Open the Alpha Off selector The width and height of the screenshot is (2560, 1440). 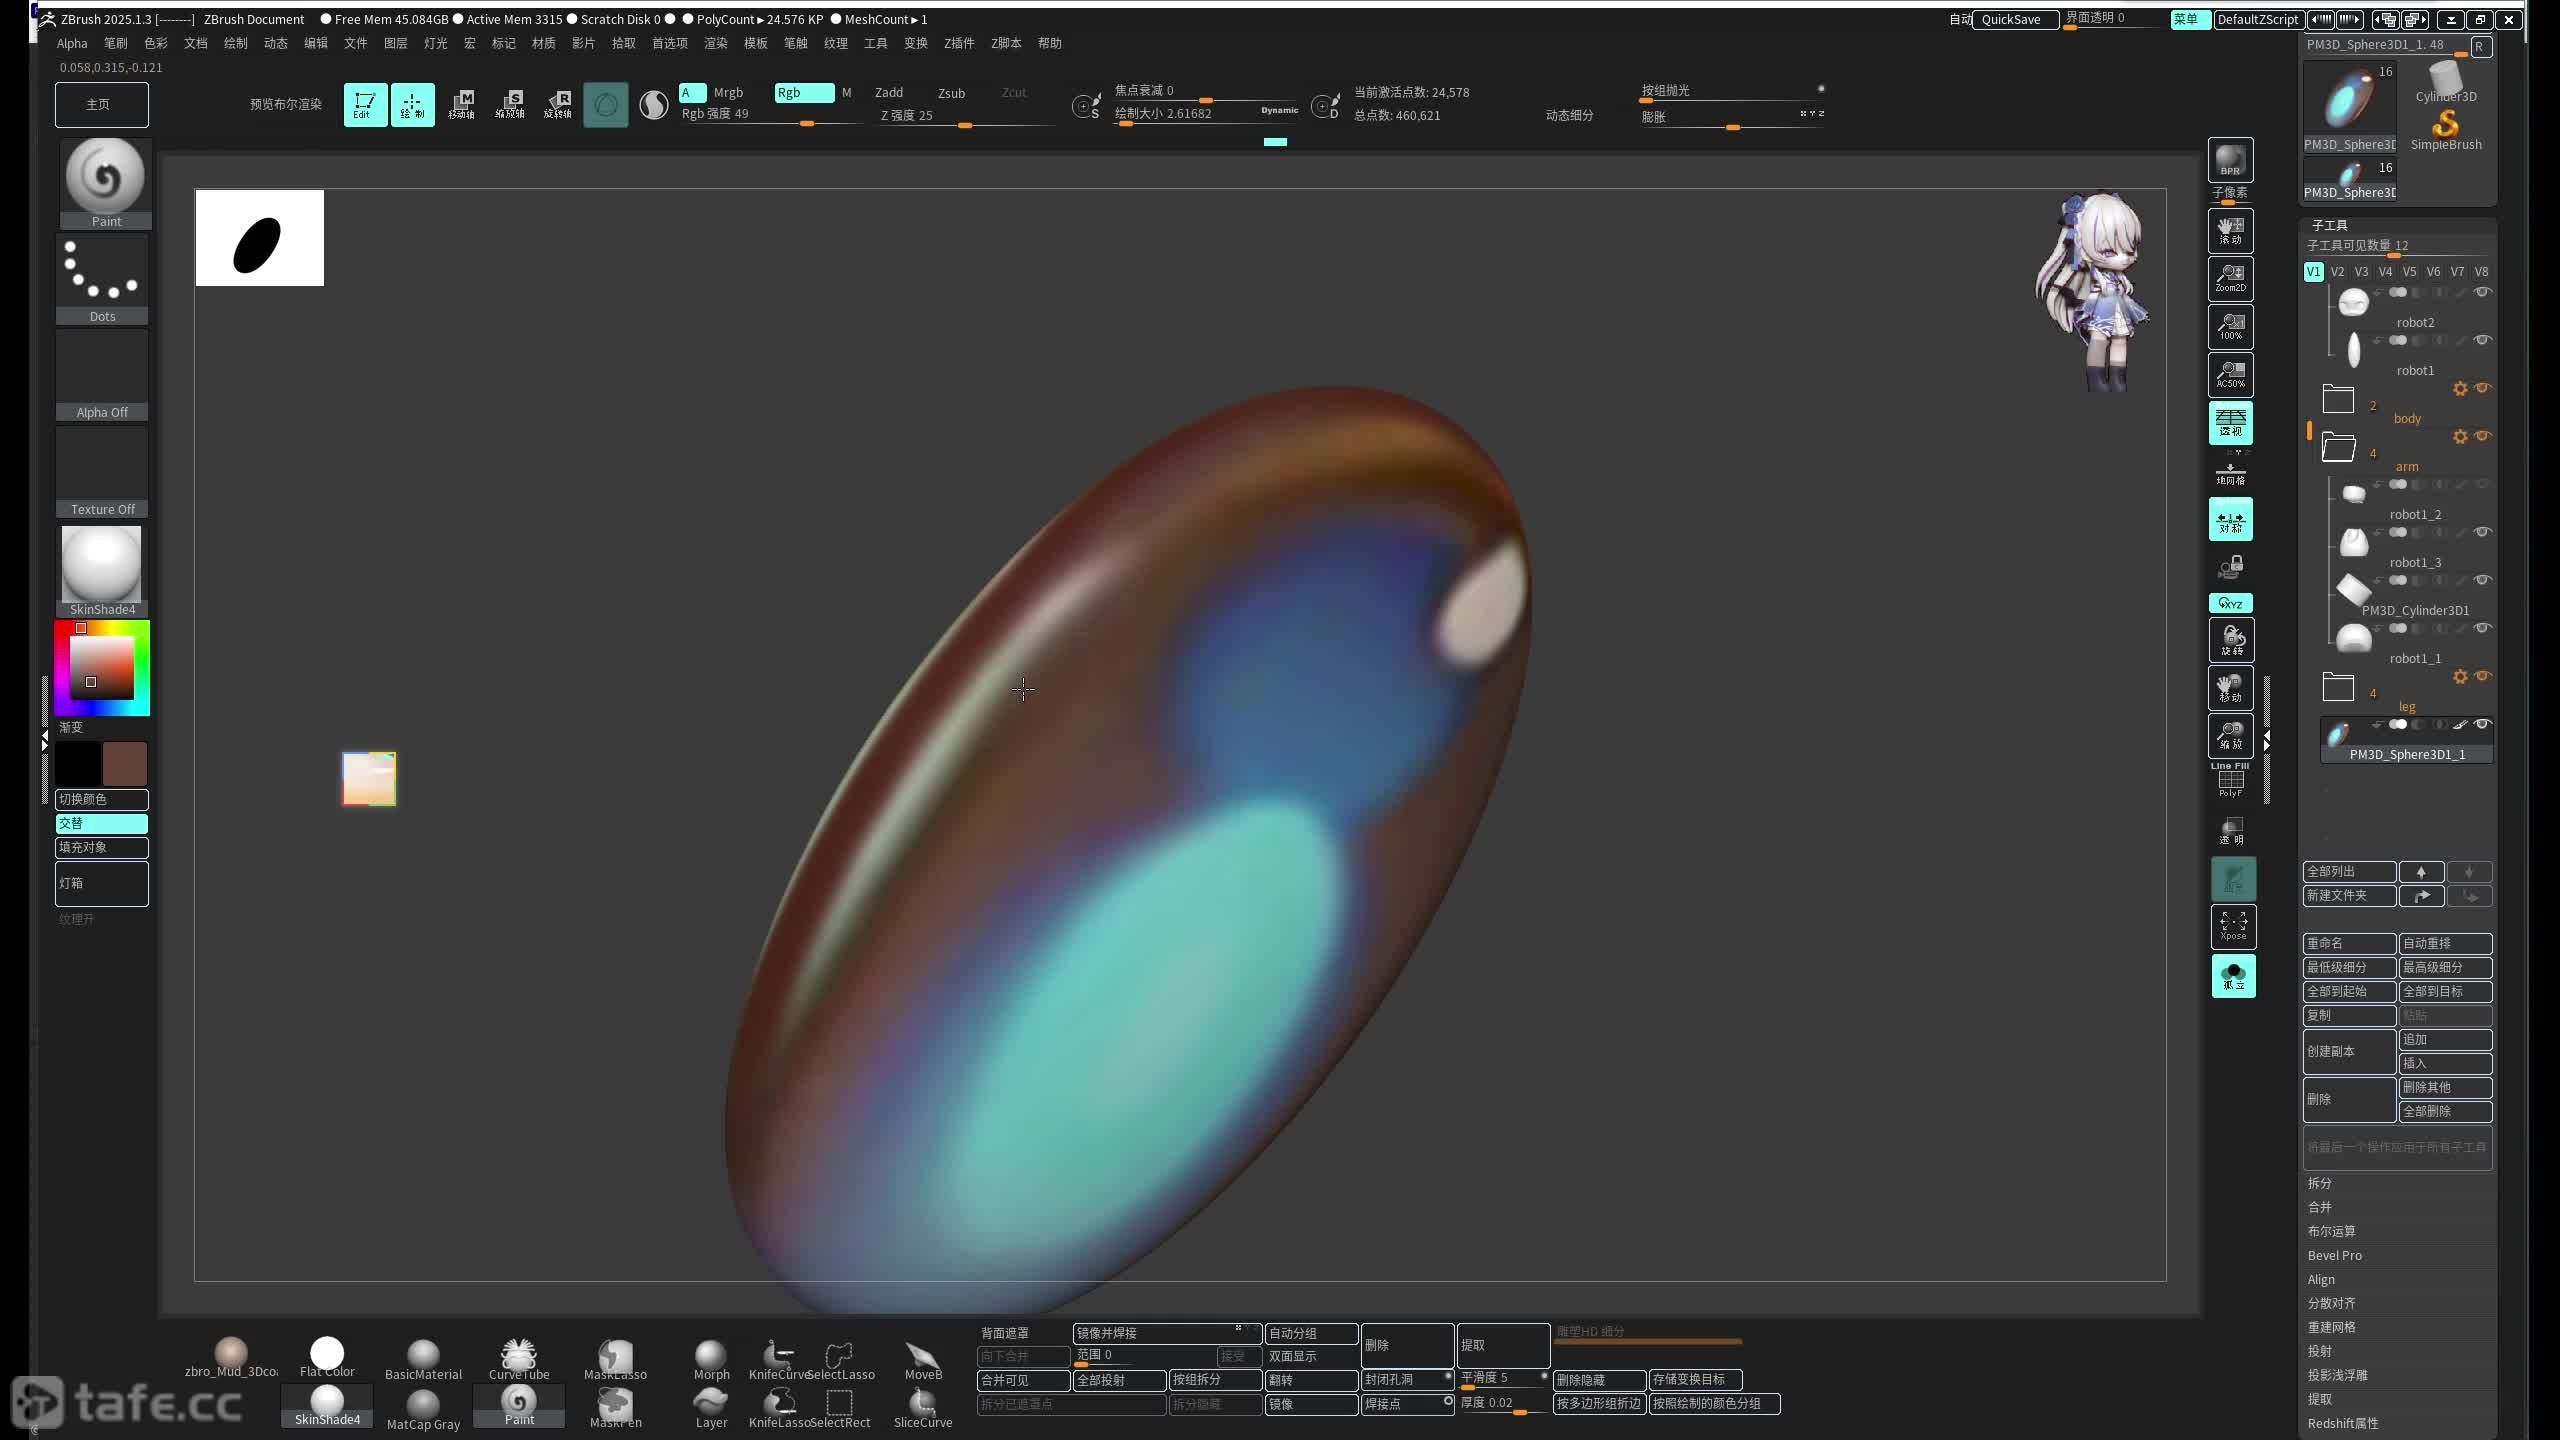[x=102, y=375]
